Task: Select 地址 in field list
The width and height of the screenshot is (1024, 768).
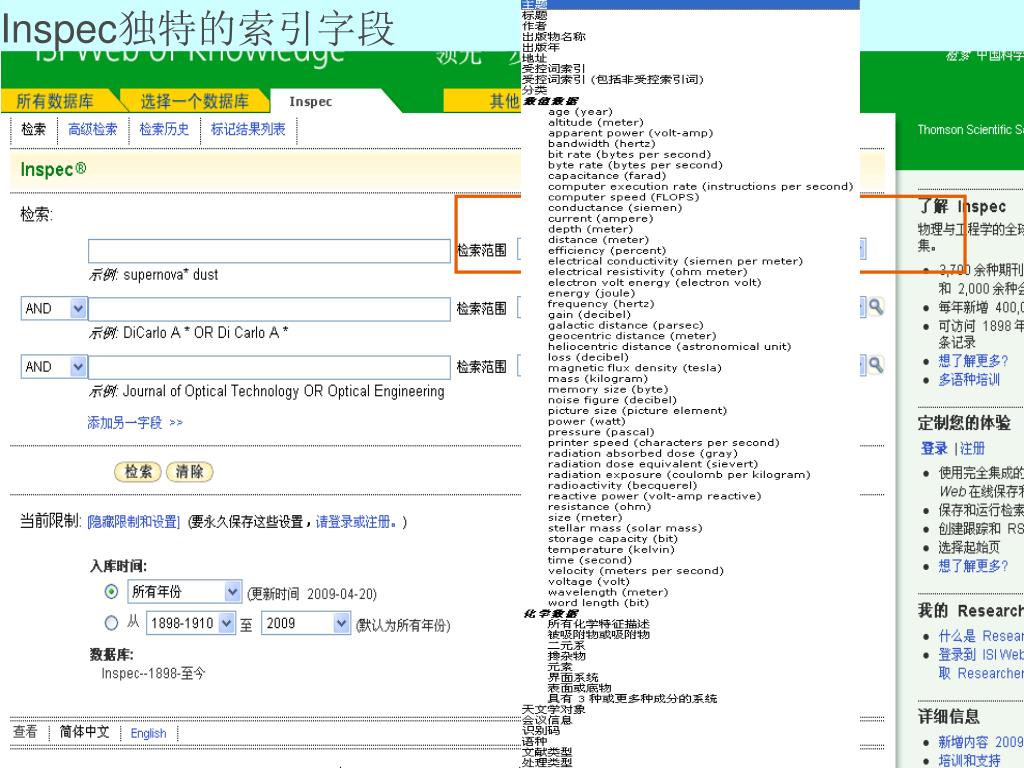Action: click(535, 57)
